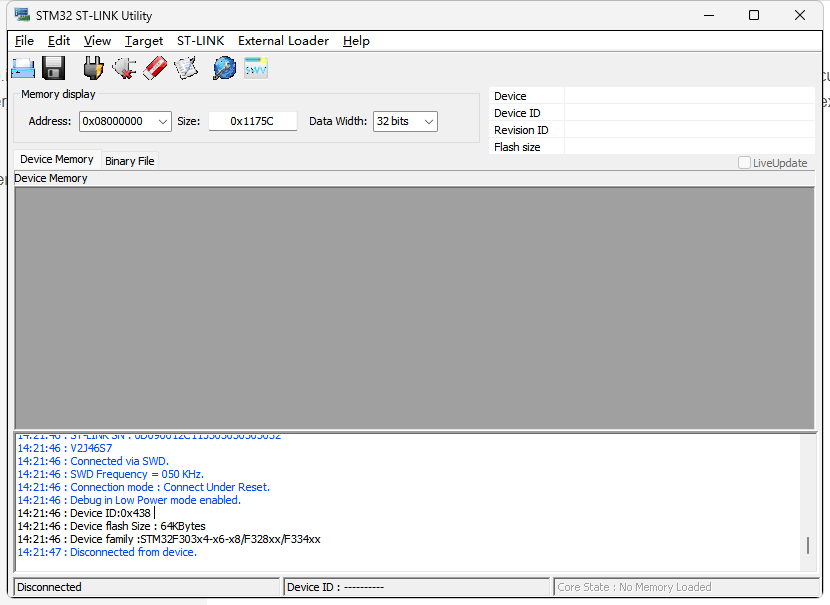Open the Target menu

144,41
